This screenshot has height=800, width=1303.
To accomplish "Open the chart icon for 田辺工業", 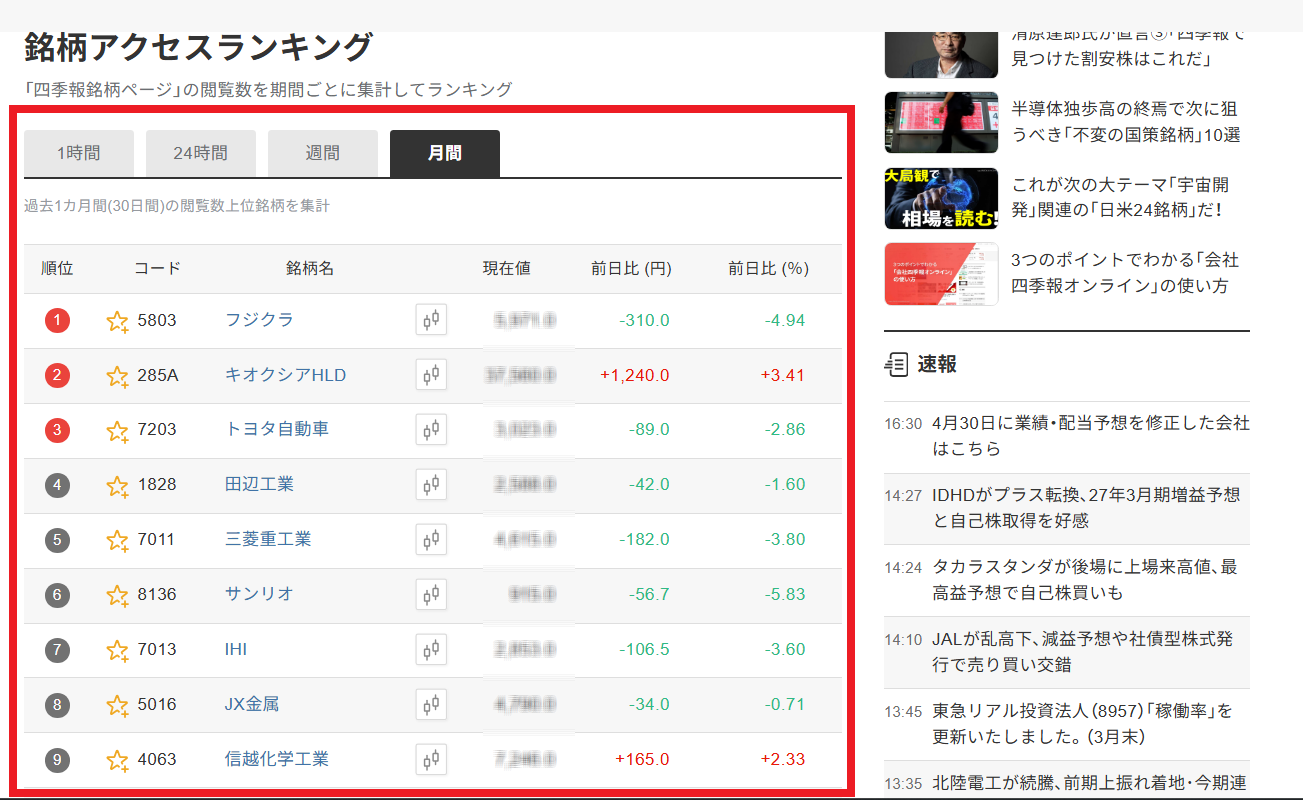I will pos(431,485).
